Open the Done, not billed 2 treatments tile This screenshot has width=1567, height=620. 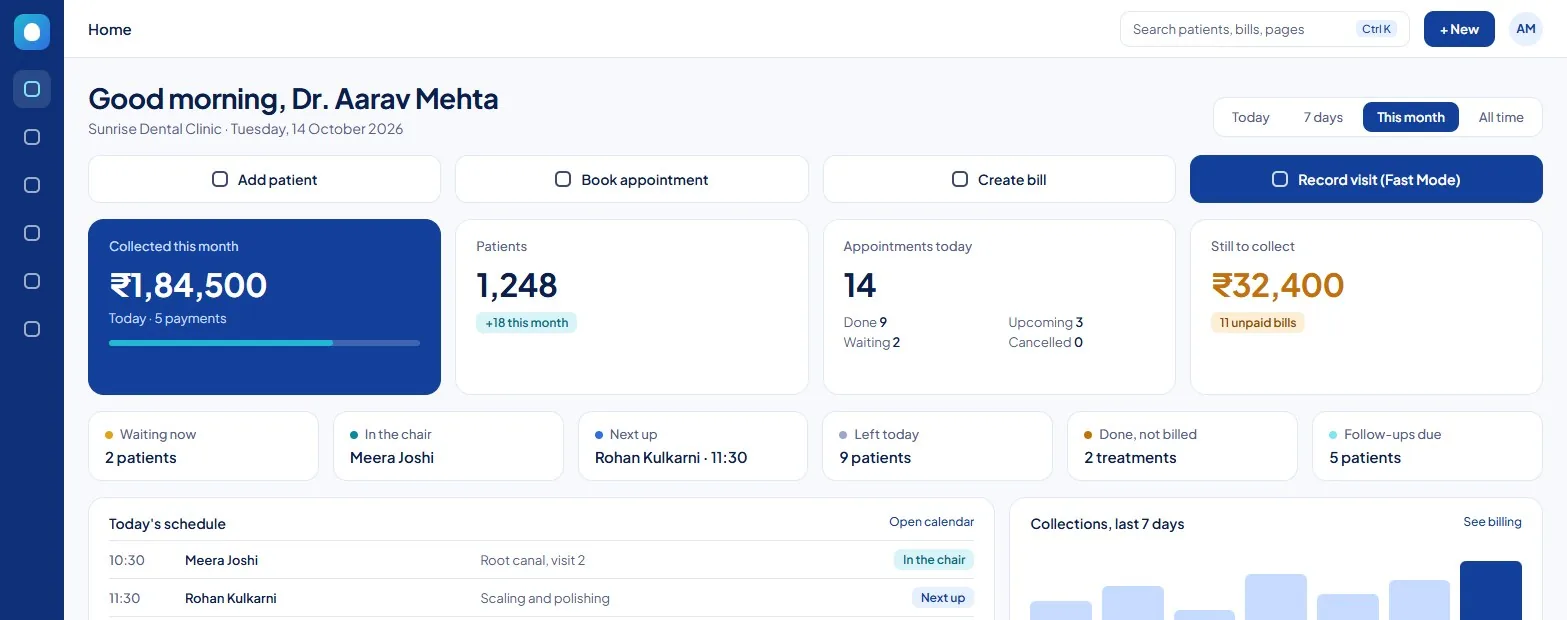pyautogui.click(x=1182, y=446)
